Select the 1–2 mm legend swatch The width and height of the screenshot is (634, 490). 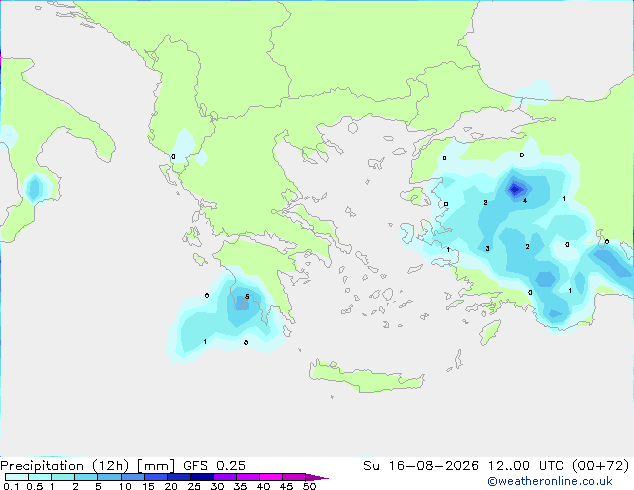point(63,477)
